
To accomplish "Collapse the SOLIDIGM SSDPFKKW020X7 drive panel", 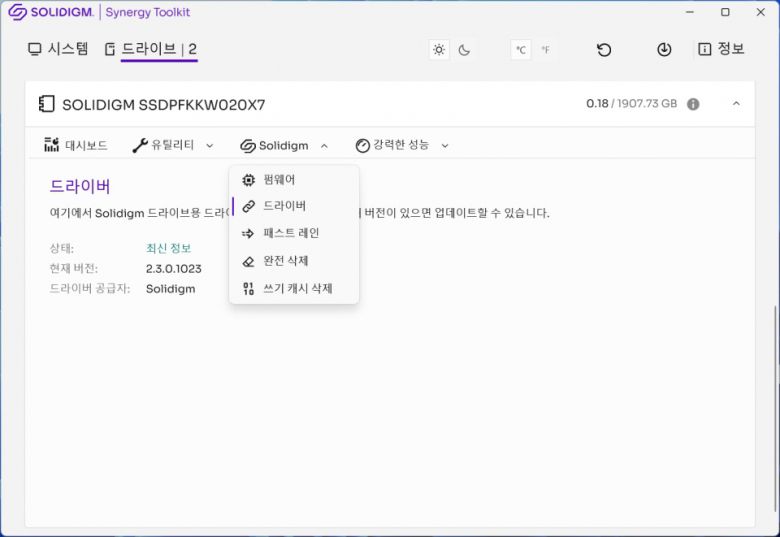I will point(736,103).
